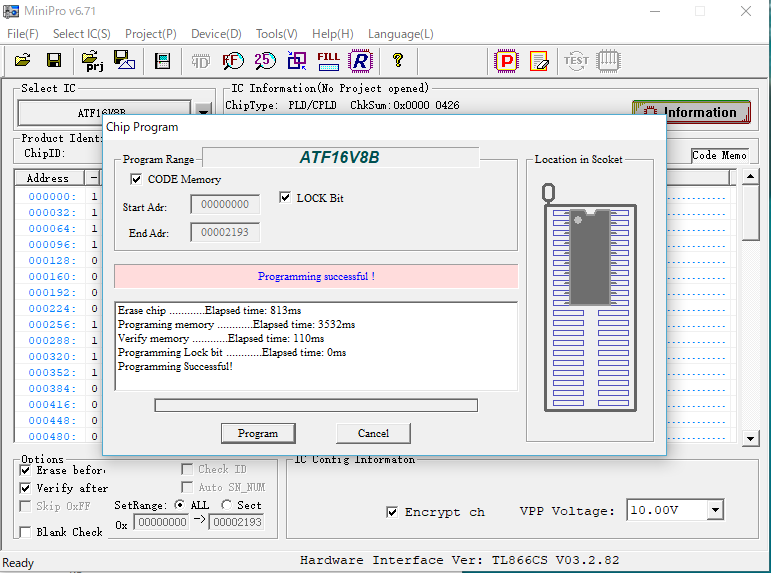
Task: Open the File(F) menu
Action: (x=23, y=34)
